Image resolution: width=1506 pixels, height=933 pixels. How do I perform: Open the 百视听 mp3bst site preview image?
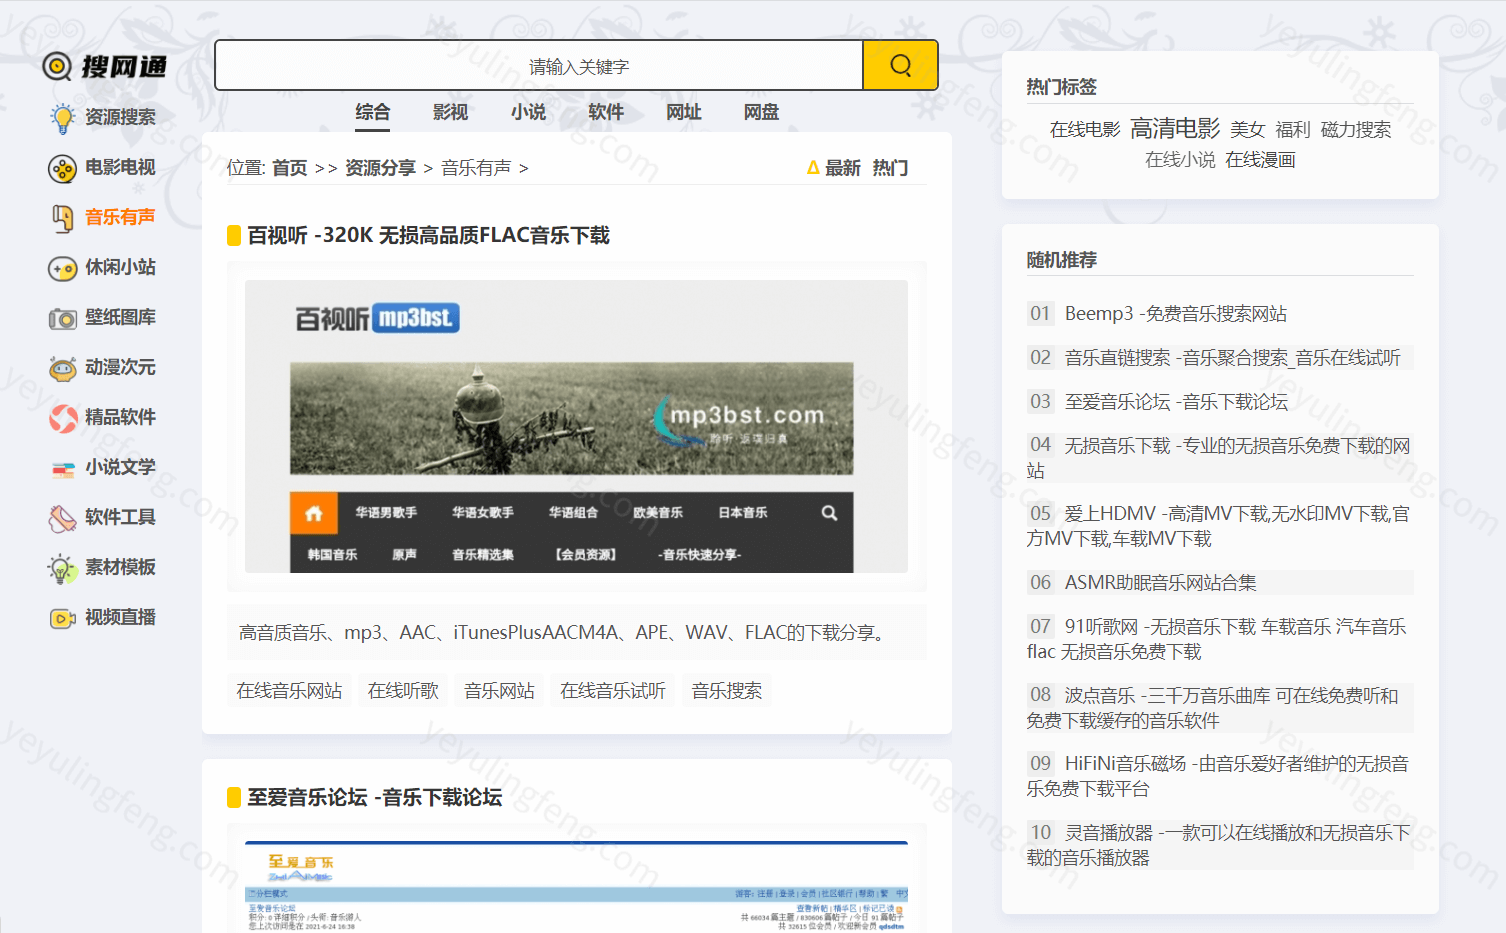576,426
